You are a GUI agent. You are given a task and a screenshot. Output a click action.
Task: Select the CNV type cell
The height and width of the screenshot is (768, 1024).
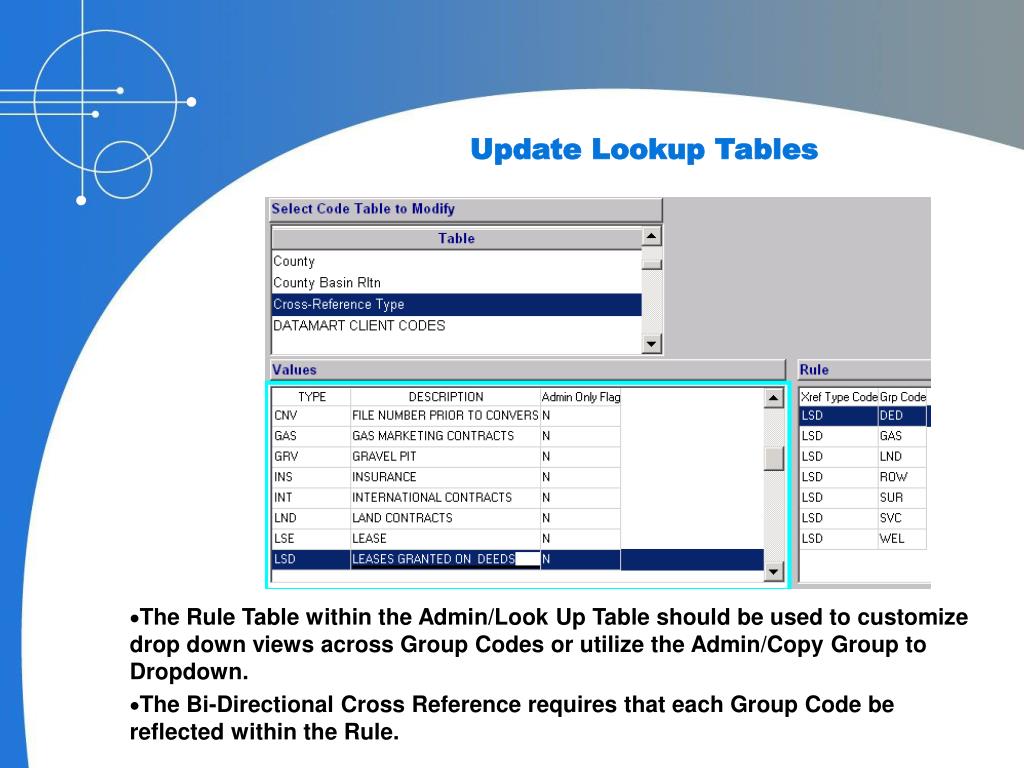point(312,416)
